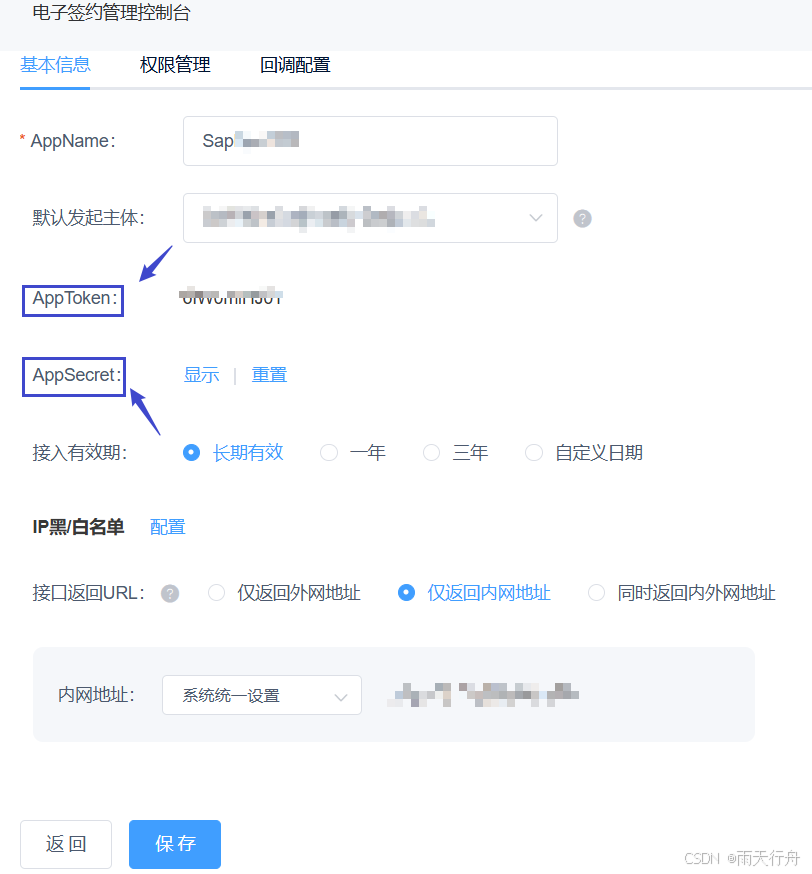Screen dimensions: 812x874
Task: Open the 默认发起主体 dropdown
Action: click(x=370, y=218)
